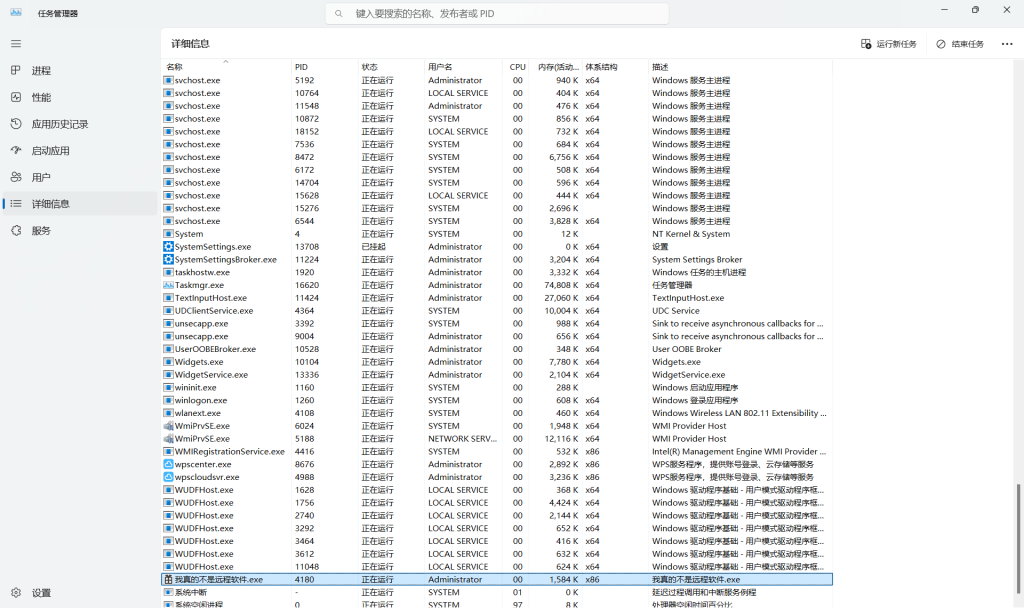Screen dimensions: 1024x608
Task: Open the Users (用户) page
Action: (40, 177)
